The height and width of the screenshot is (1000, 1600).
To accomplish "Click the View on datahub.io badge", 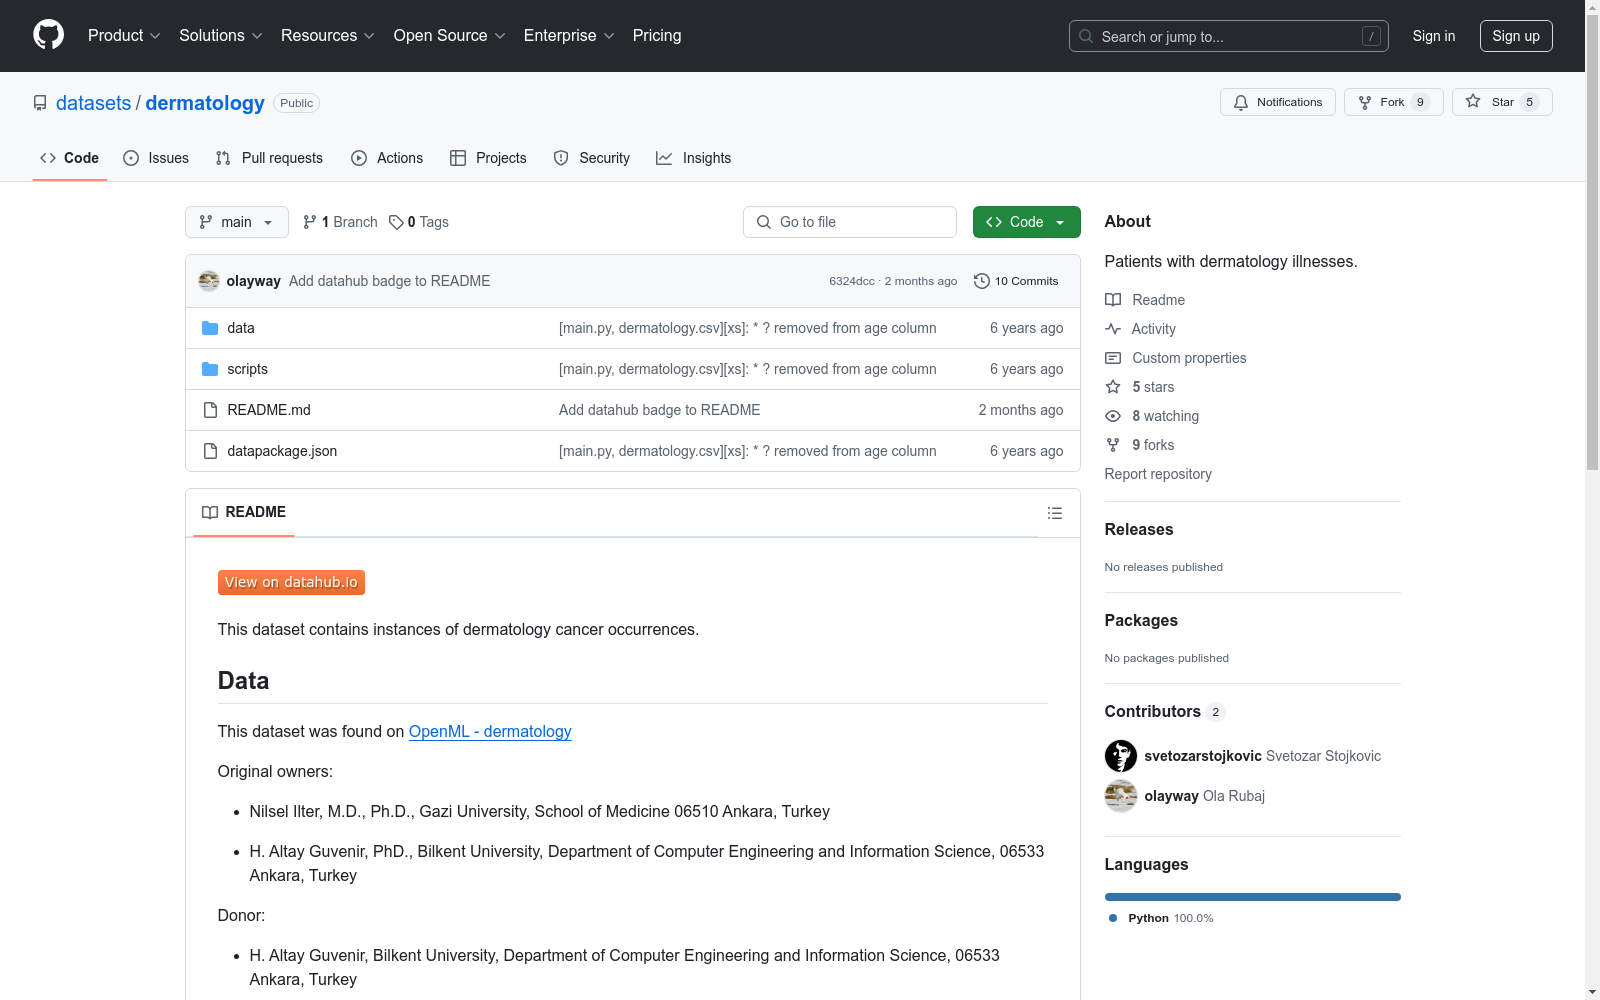I will 291,582.
